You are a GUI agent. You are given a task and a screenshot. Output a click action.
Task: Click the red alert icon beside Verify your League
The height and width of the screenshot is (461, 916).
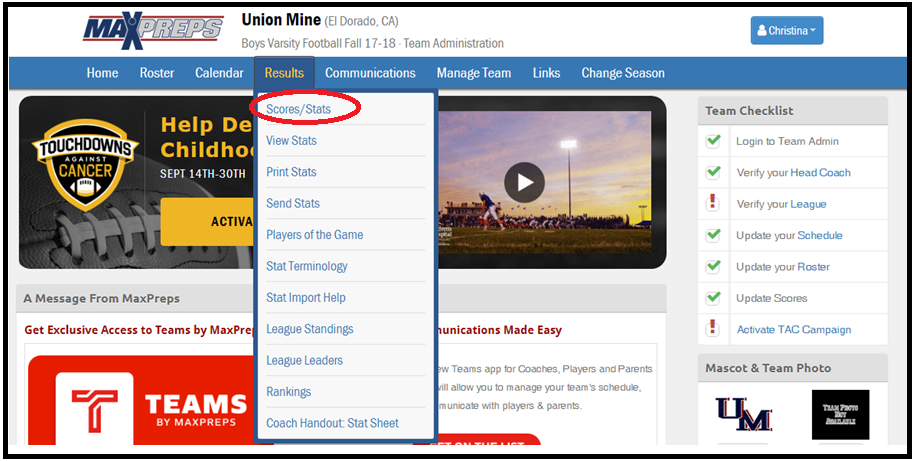click(x=713, y=204)
